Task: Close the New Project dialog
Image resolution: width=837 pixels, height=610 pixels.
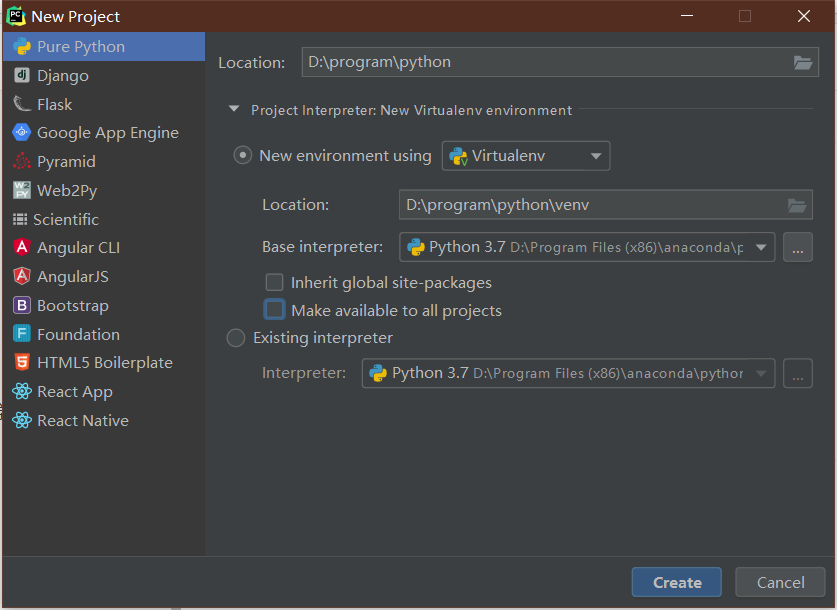Action: (803, 16)
